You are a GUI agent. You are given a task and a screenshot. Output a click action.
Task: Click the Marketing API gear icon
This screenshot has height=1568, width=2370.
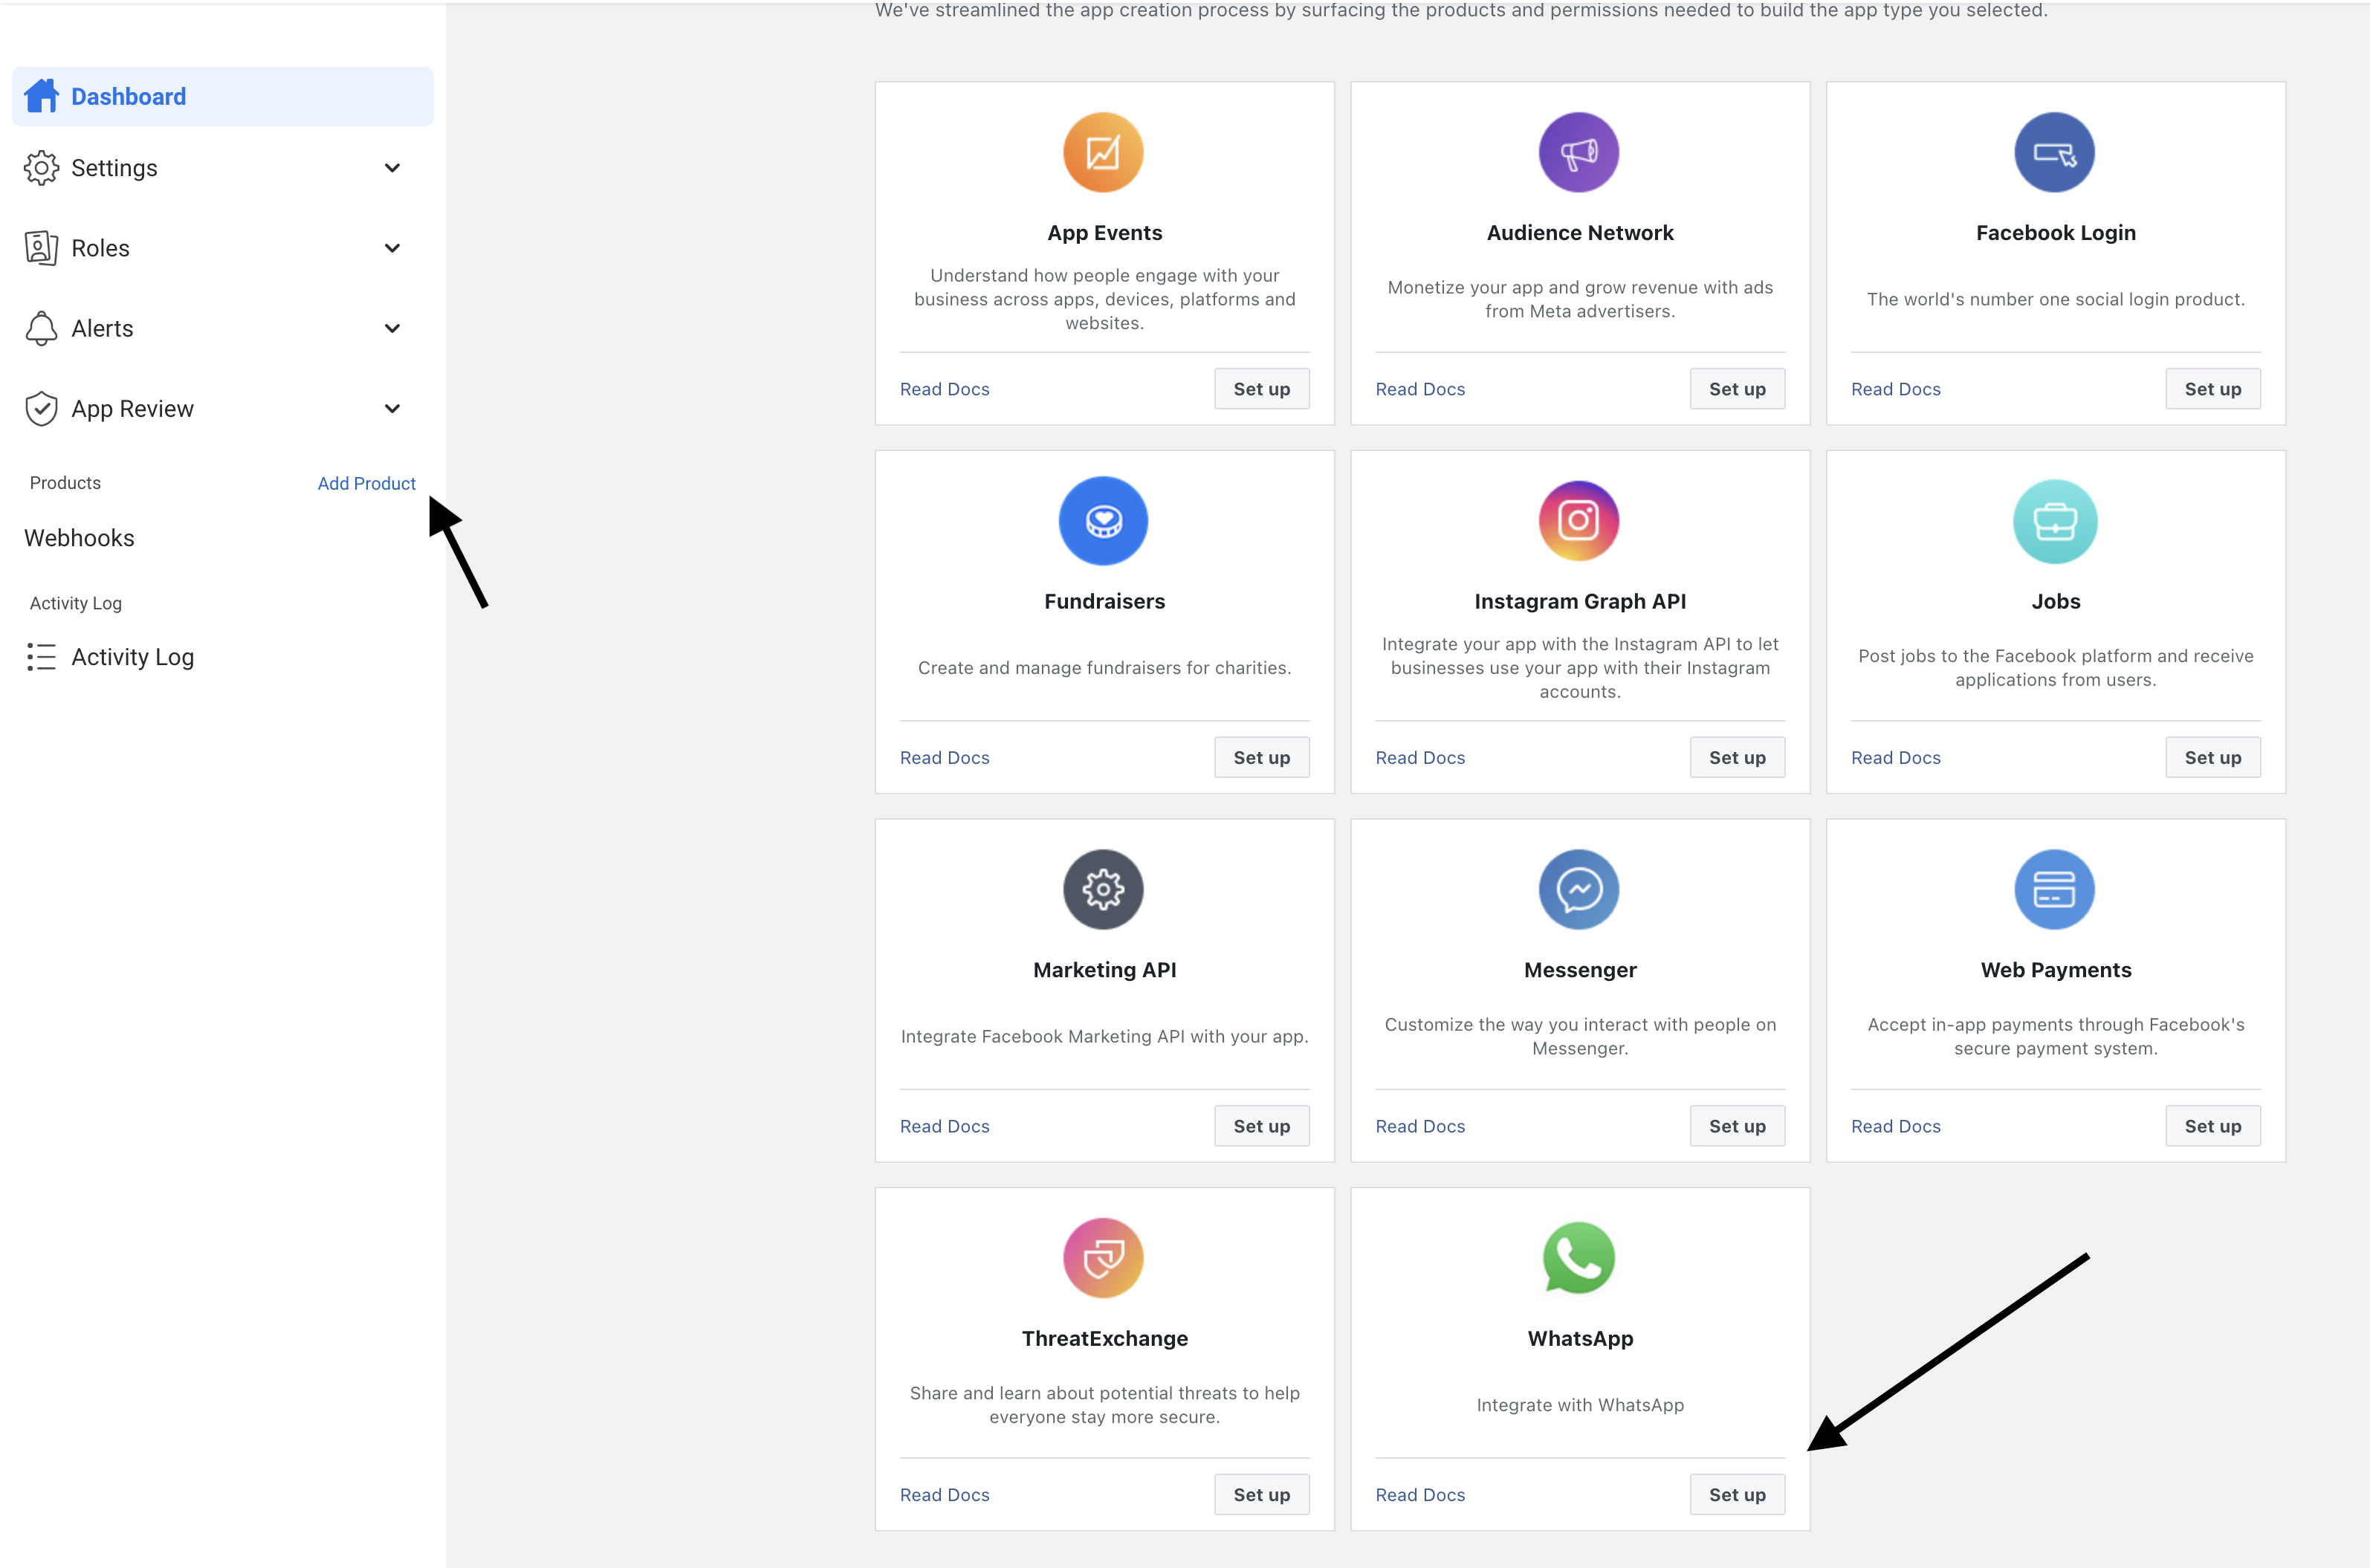(x=1103, y=889)
